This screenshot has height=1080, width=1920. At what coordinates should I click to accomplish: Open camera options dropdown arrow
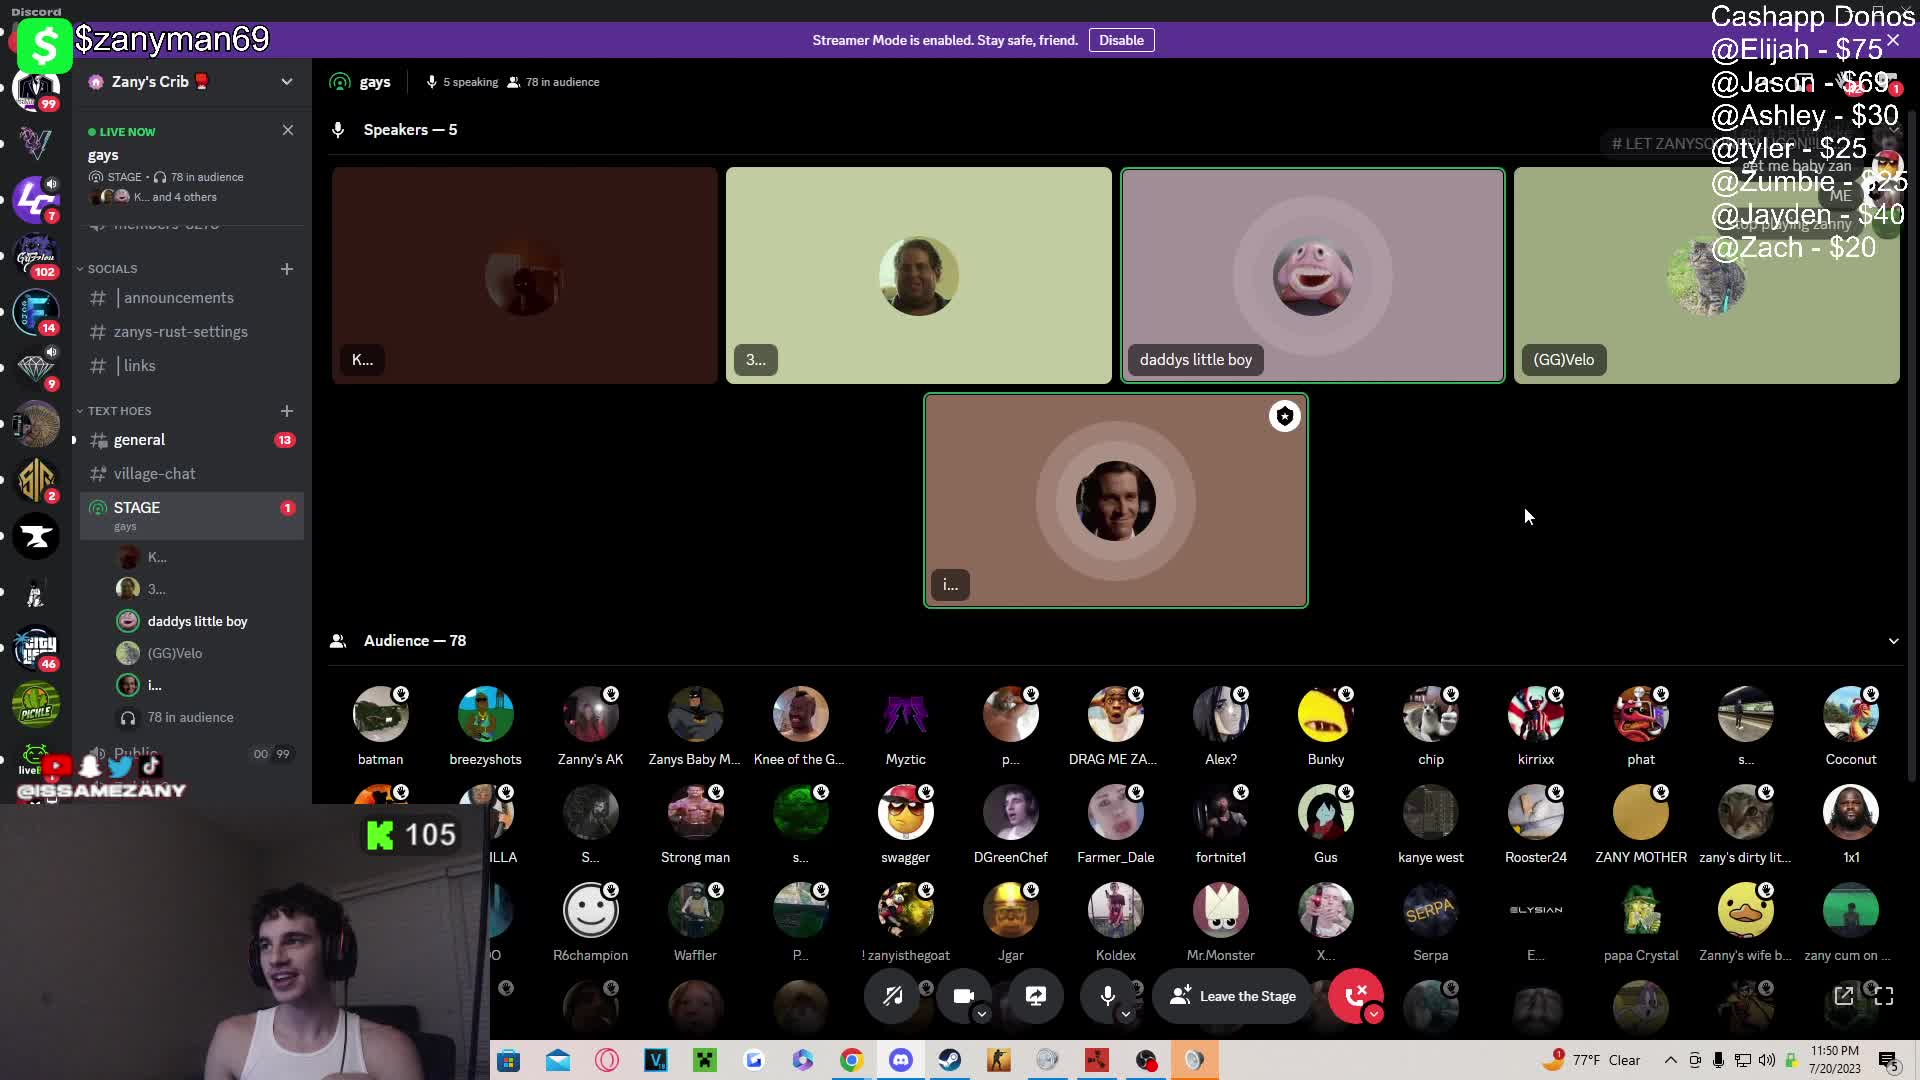pos(982,1014)
